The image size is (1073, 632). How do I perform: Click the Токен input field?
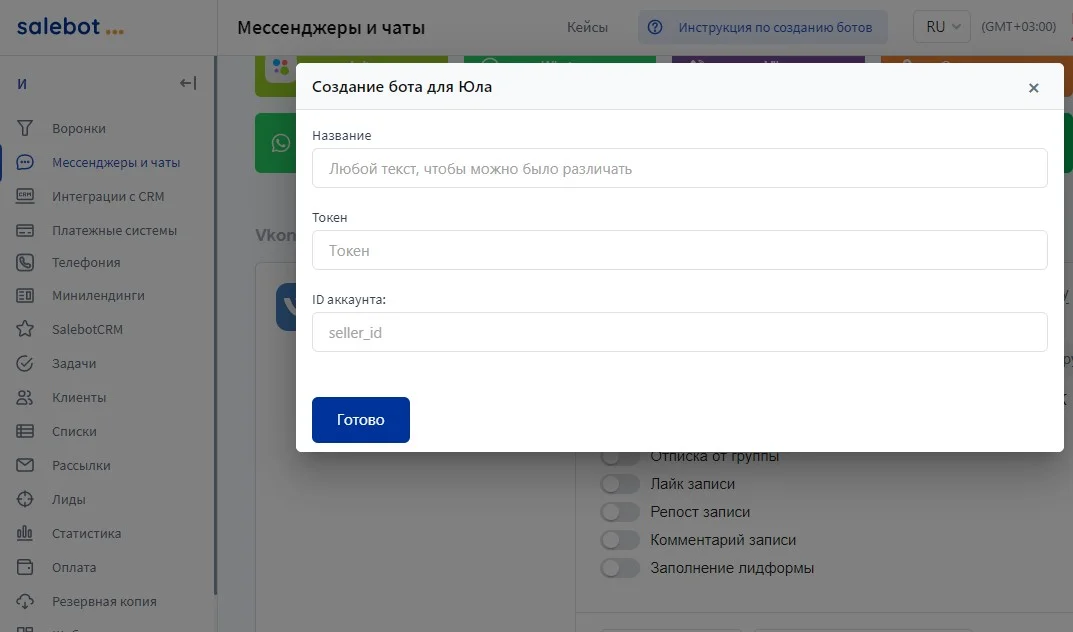click(679, 250)
